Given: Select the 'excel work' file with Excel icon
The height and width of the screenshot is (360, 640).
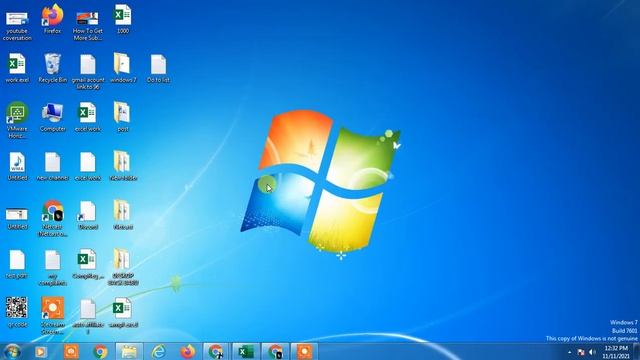Looking at the screenshot, I should (87, 117).
